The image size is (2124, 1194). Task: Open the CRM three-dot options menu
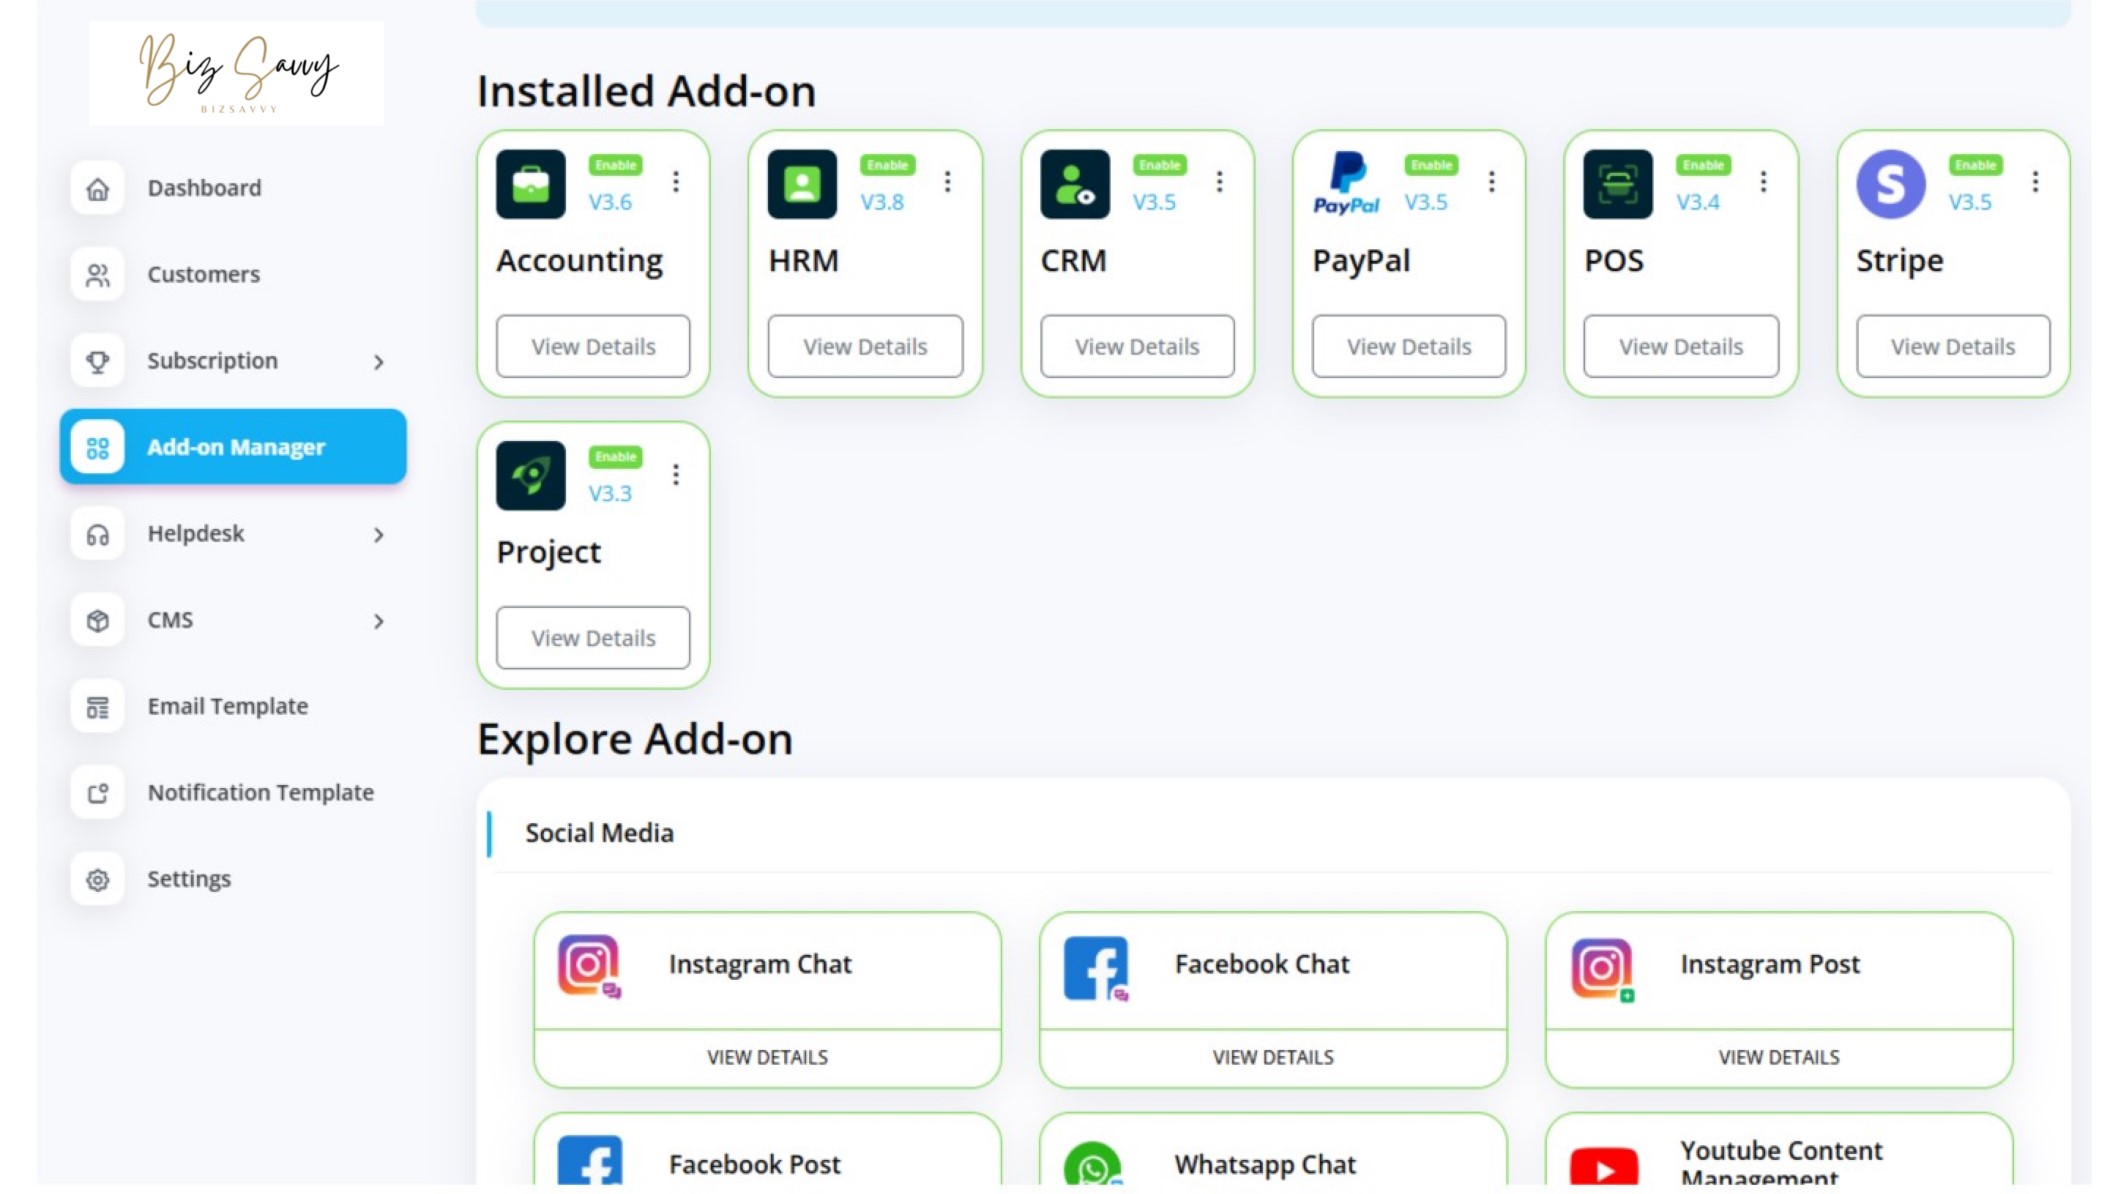point(1220,181)
